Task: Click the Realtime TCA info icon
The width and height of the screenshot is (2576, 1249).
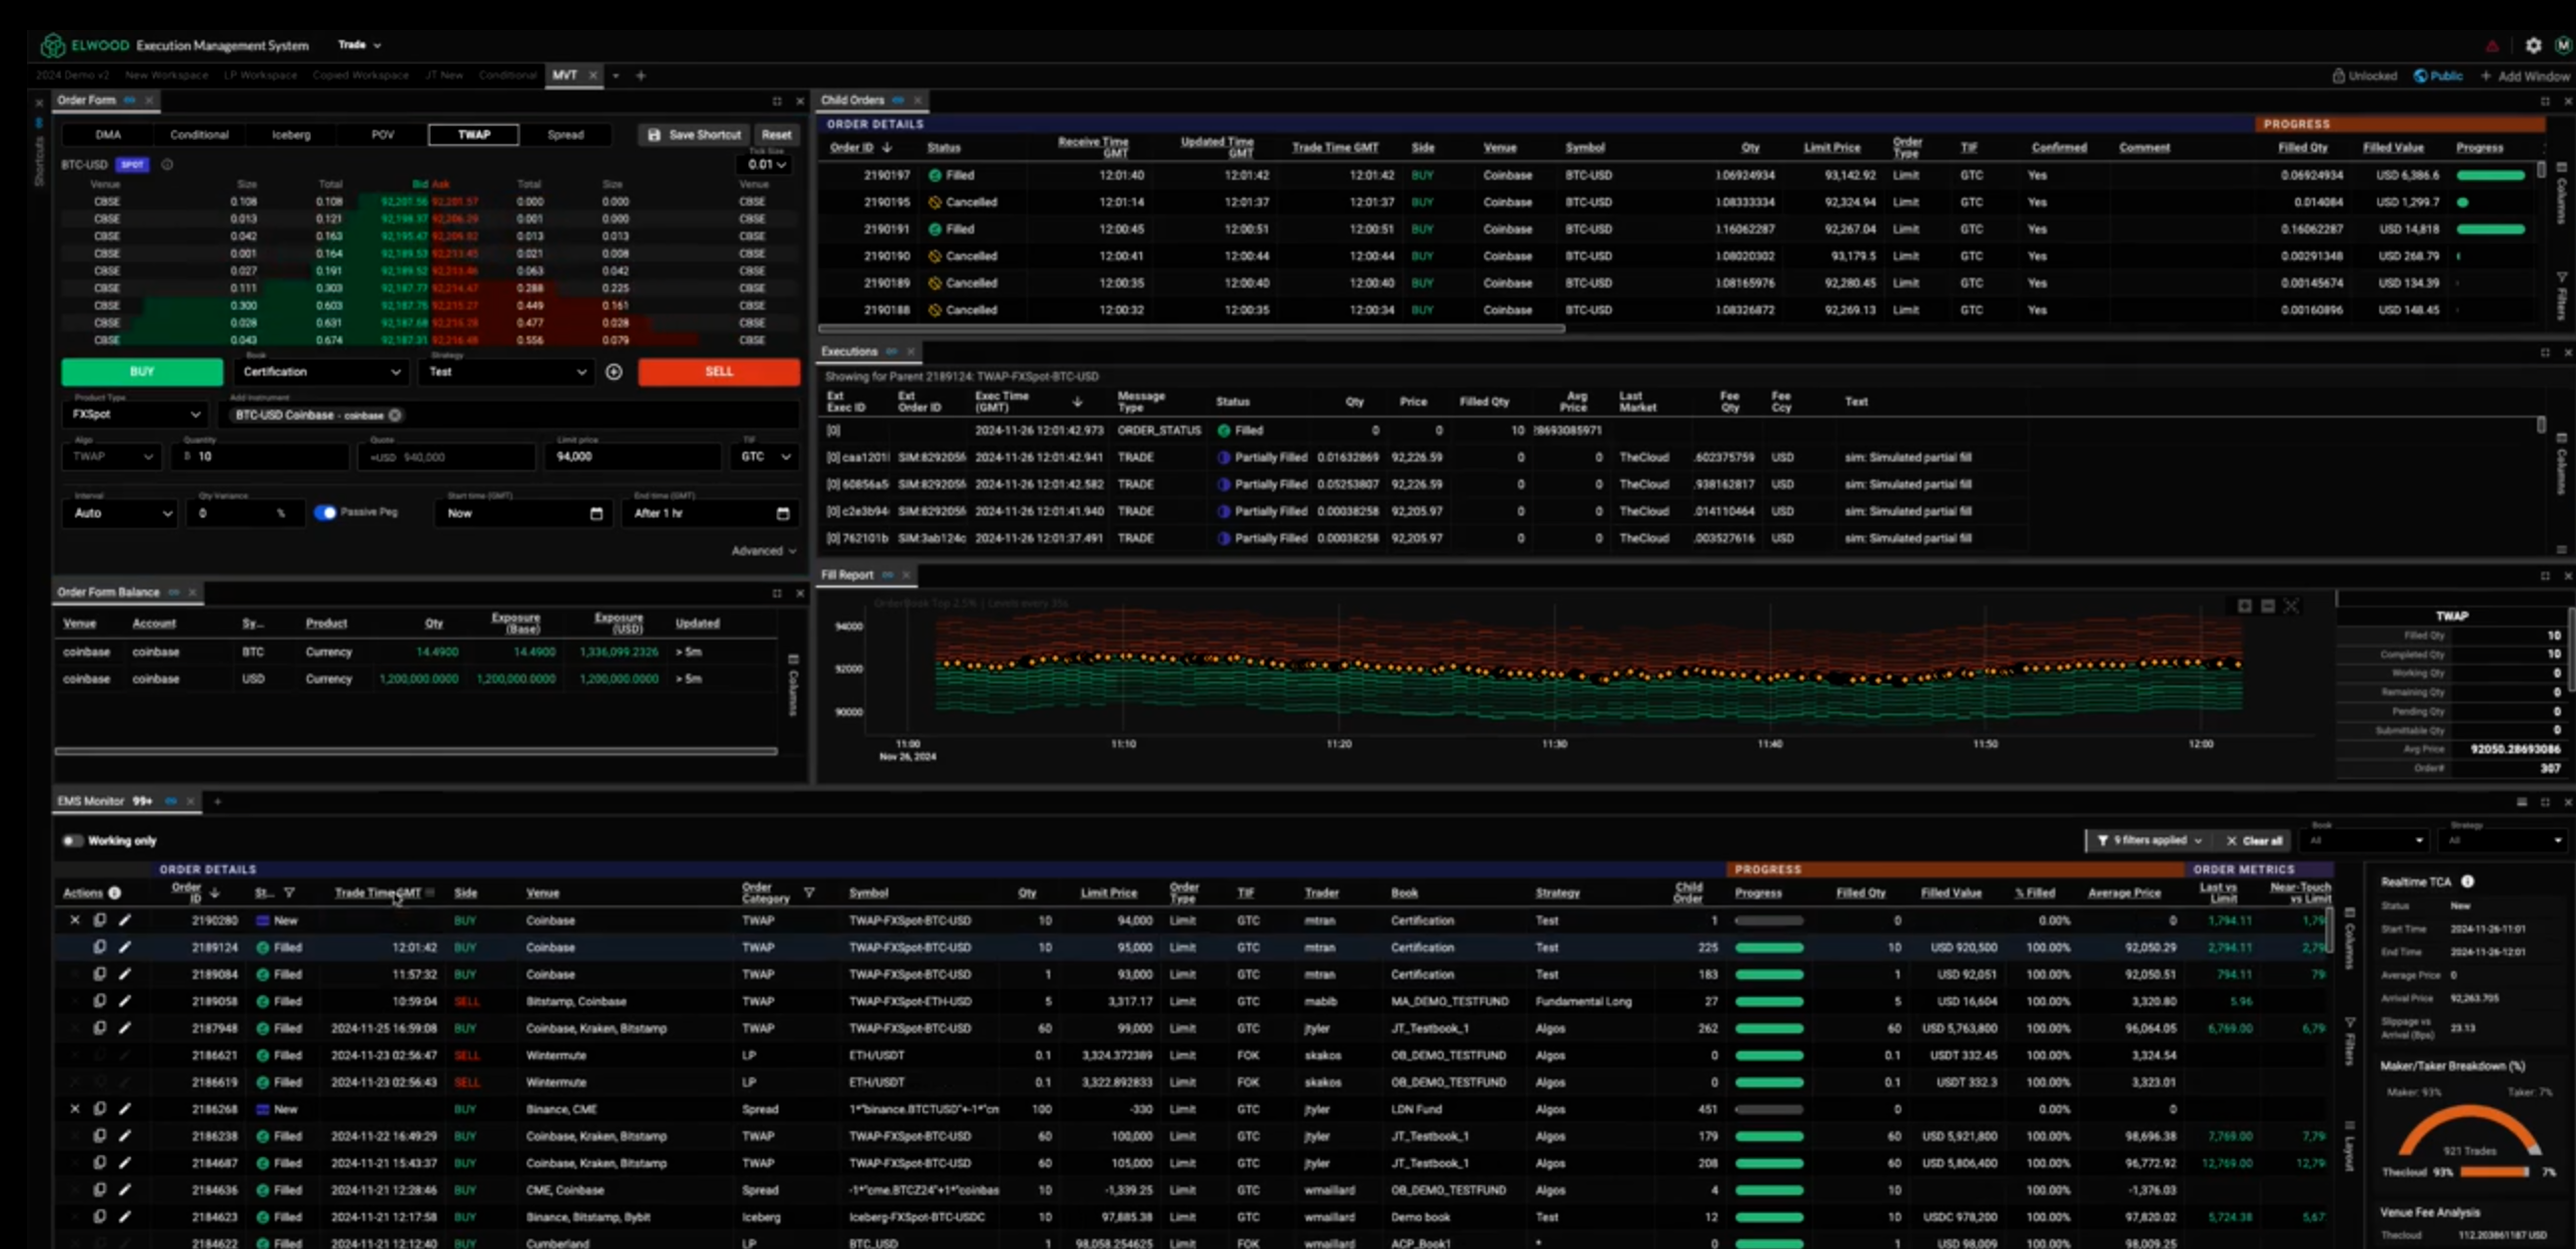Action: click(2467, 882)
